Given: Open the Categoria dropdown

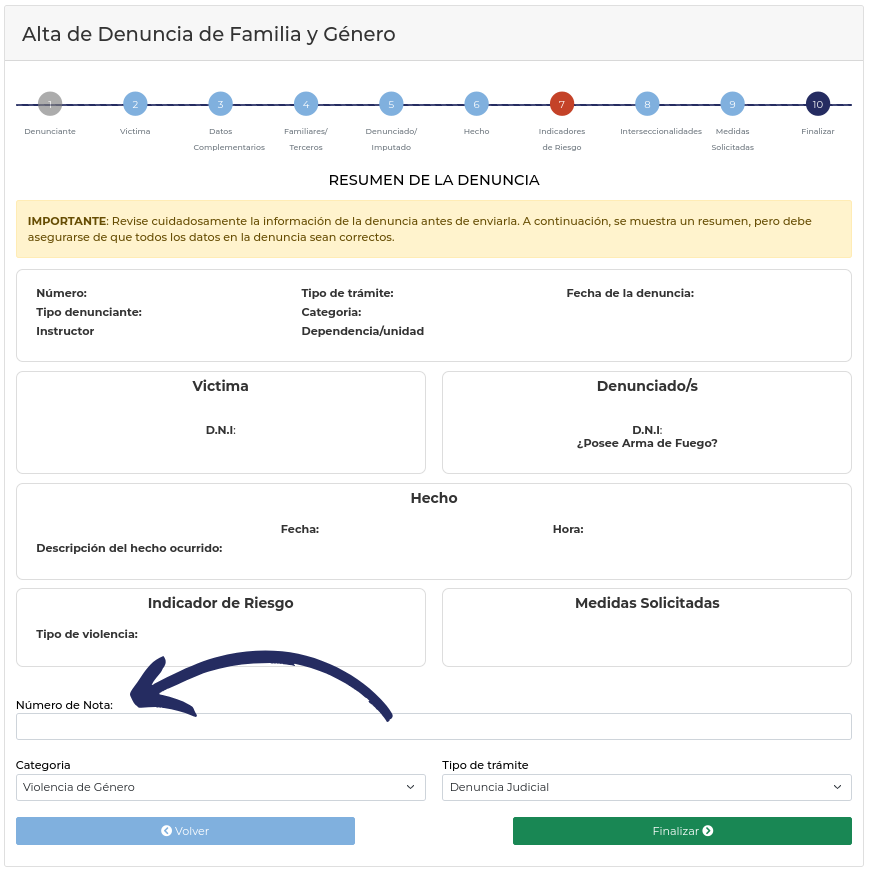Looking at the screenshot, I should 221,788.
